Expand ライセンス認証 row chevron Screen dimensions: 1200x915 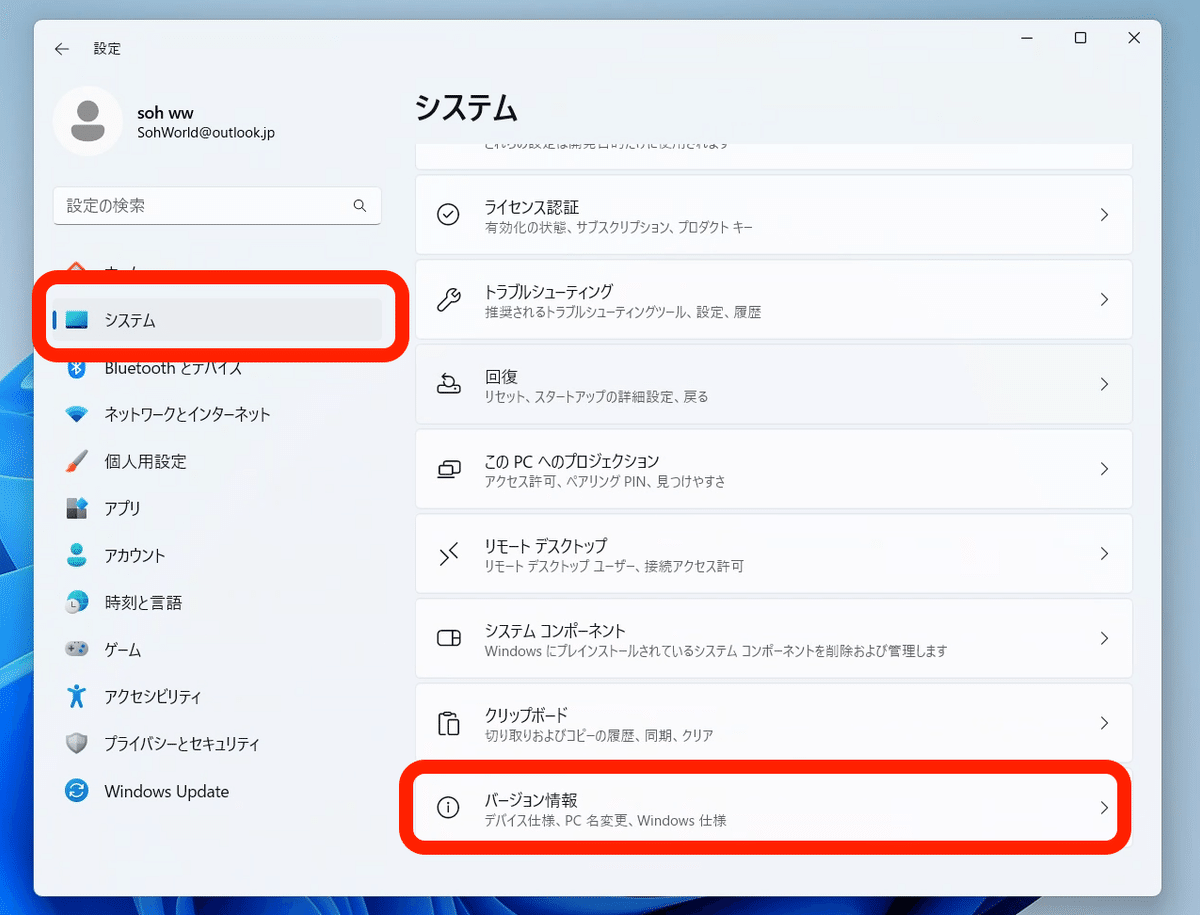point(1104,215)
